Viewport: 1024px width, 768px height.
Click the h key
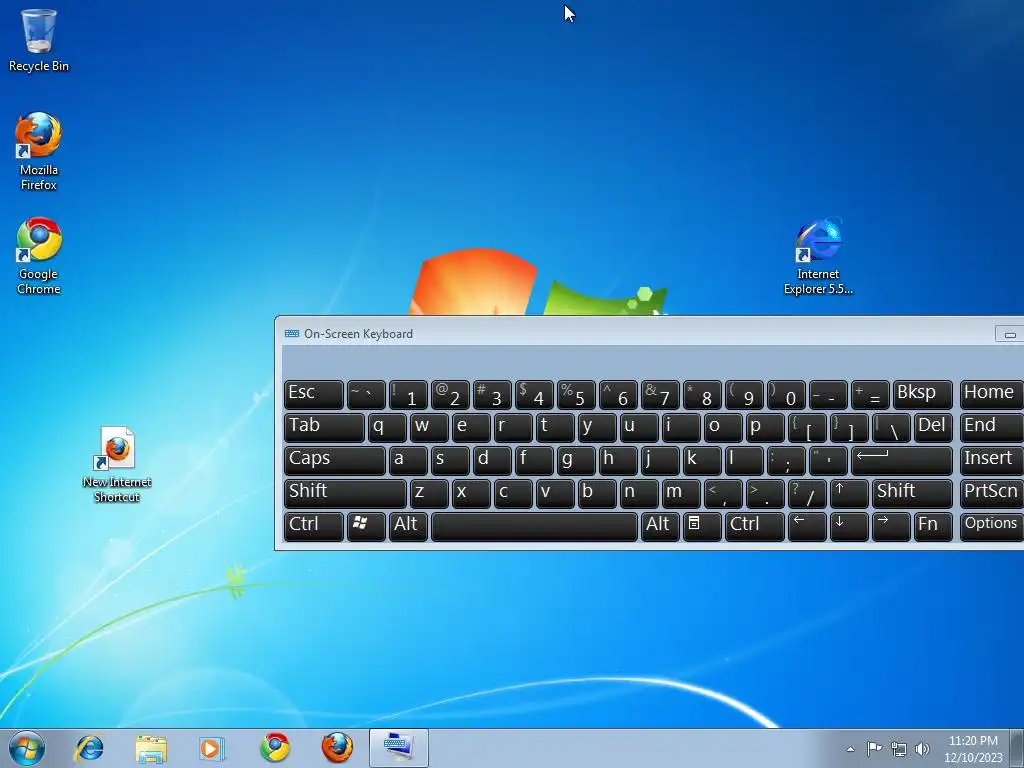[618, 460]
